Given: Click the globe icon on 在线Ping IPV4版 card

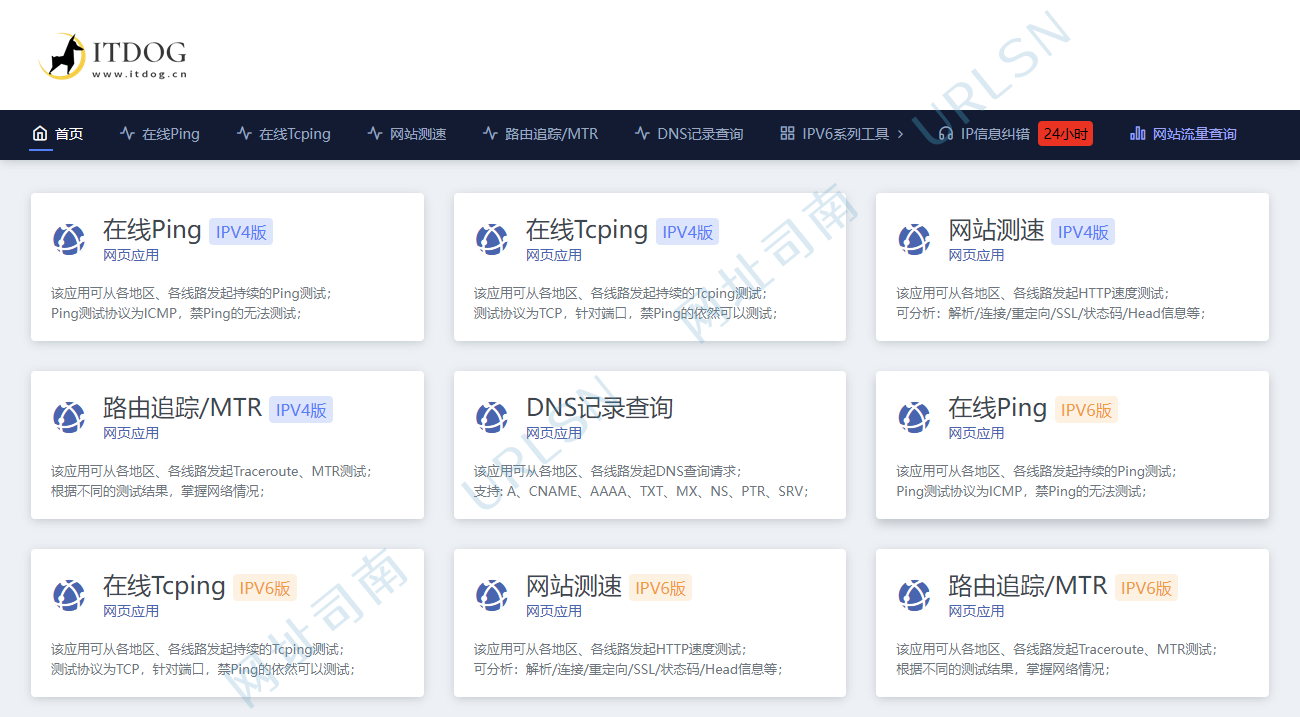Looking at the screenshot, I should click(x=68, y=239).
